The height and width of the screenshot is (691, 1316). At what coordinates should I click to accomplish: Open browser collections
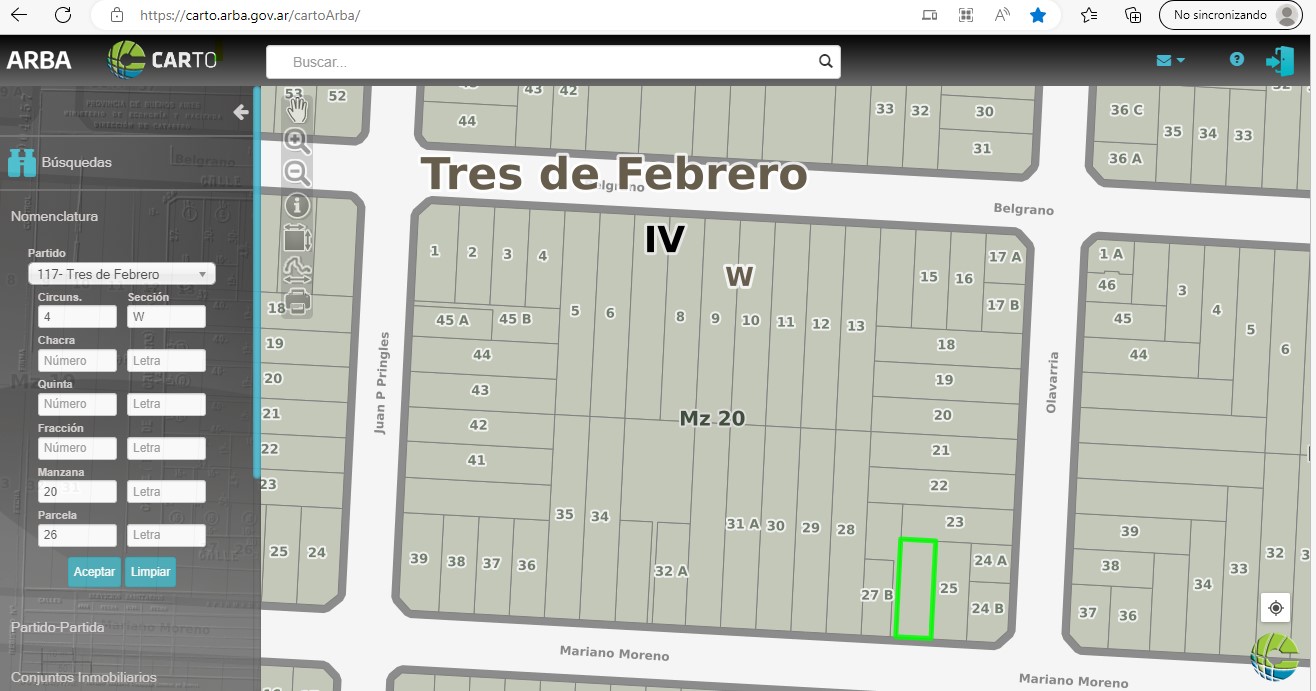(1133, 15)
